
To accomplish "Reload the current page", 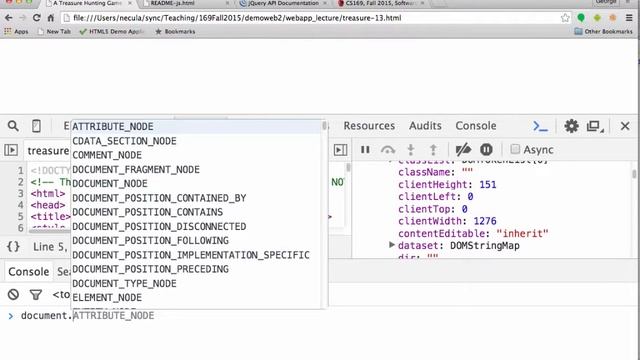I will 36,18.
